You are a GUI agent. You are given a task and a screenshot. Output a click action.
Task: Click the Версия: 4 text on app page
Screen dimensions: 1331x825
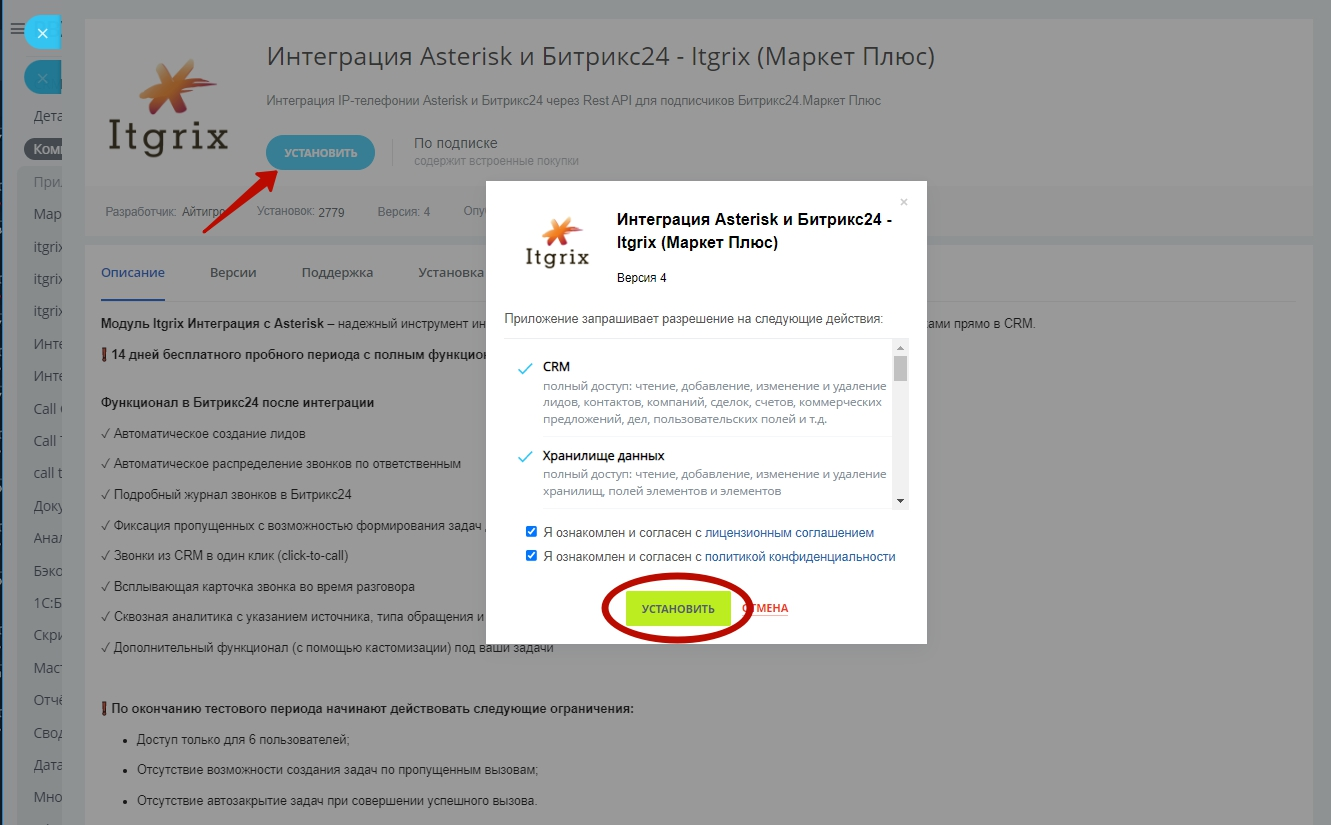pyautogui.click(x=404, y=212)
